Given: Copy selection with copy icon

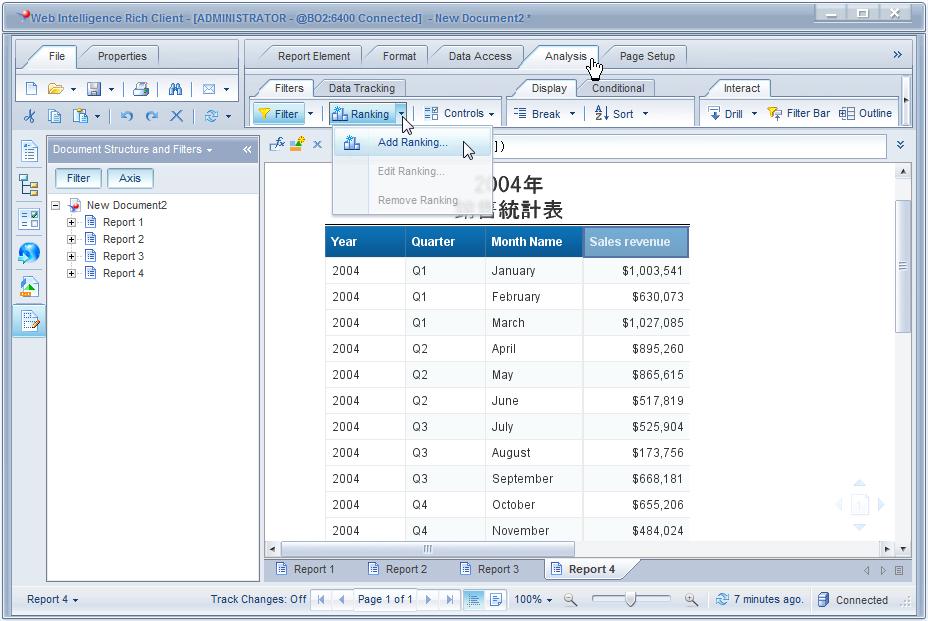Looking at the screenshot, I should tap(54, 115).
